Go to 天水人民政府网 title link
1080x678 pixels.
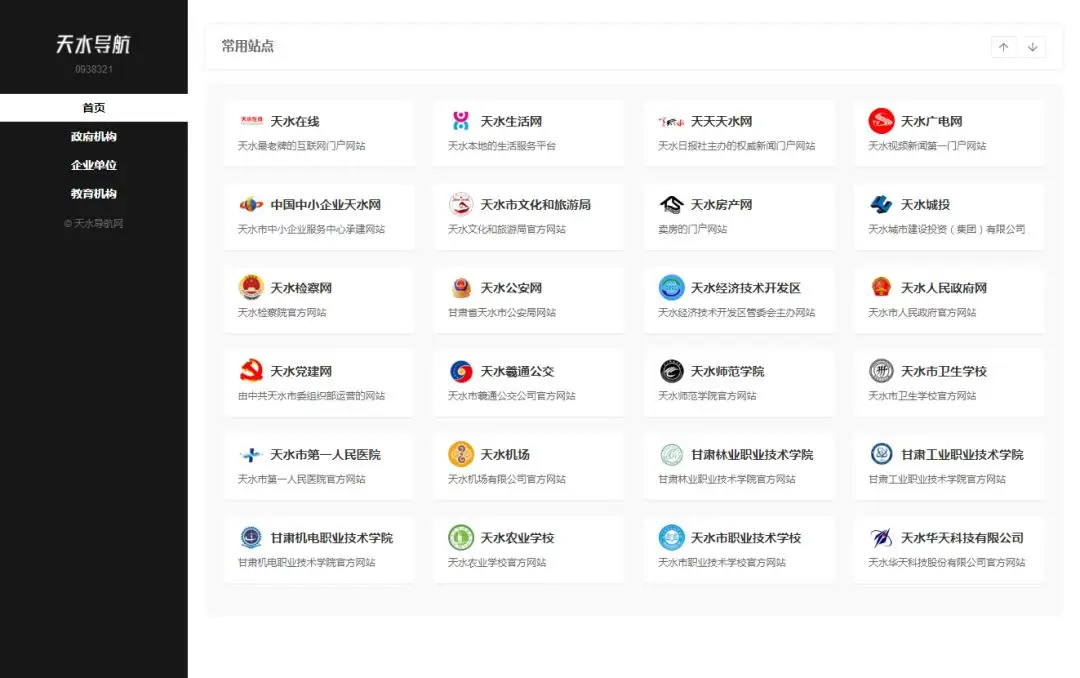(944, 288)
